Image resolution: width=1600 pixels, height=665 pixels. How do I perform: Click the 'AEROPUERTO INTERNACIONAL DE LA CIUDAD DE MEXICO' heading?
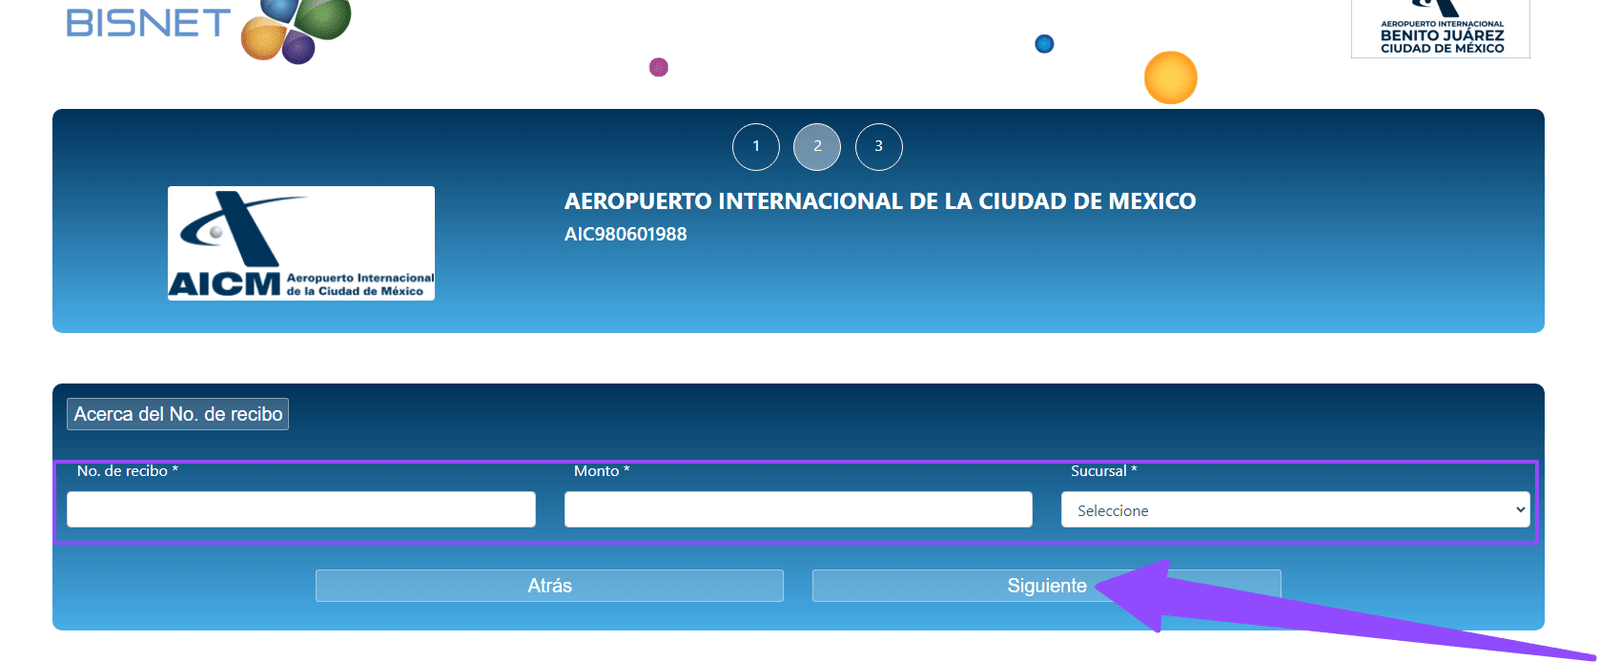point(880,201)
